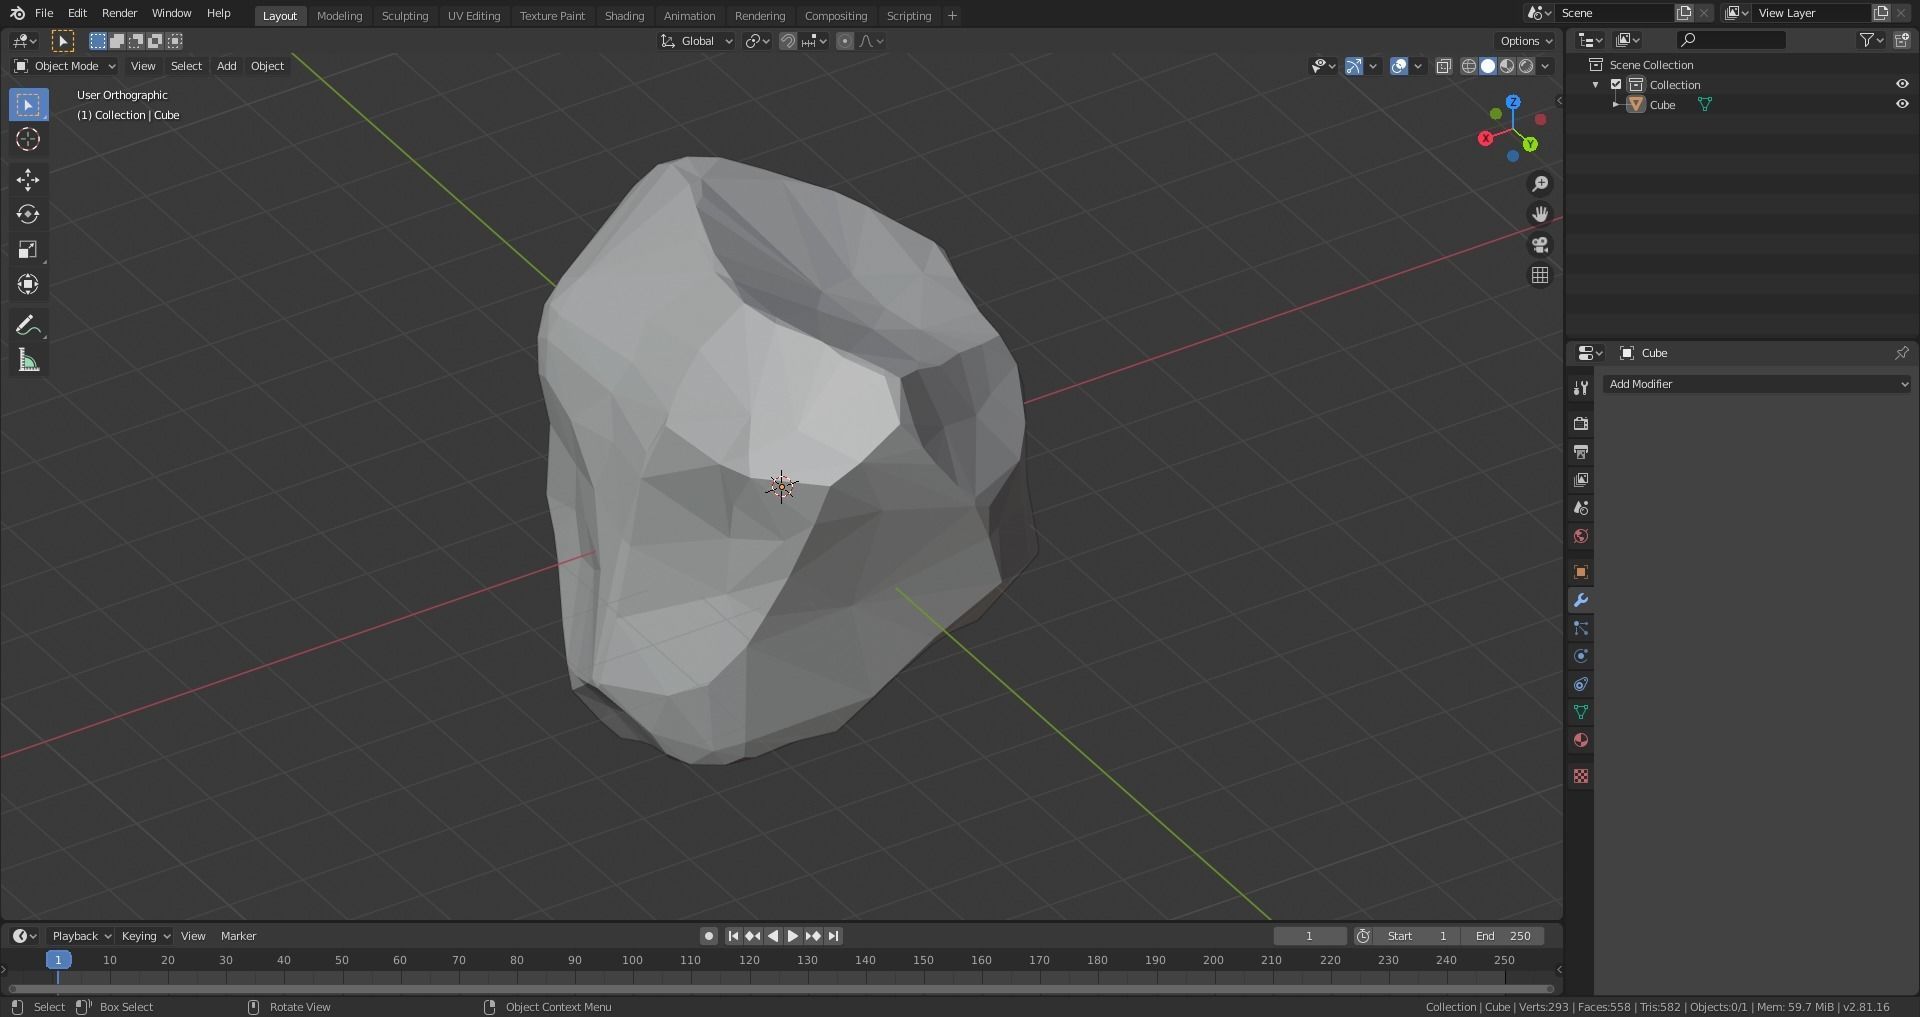The height and width of the screenshot is (1017, 1920).
Task: Select the Rotate tool
Action: [x=28, y=215]
